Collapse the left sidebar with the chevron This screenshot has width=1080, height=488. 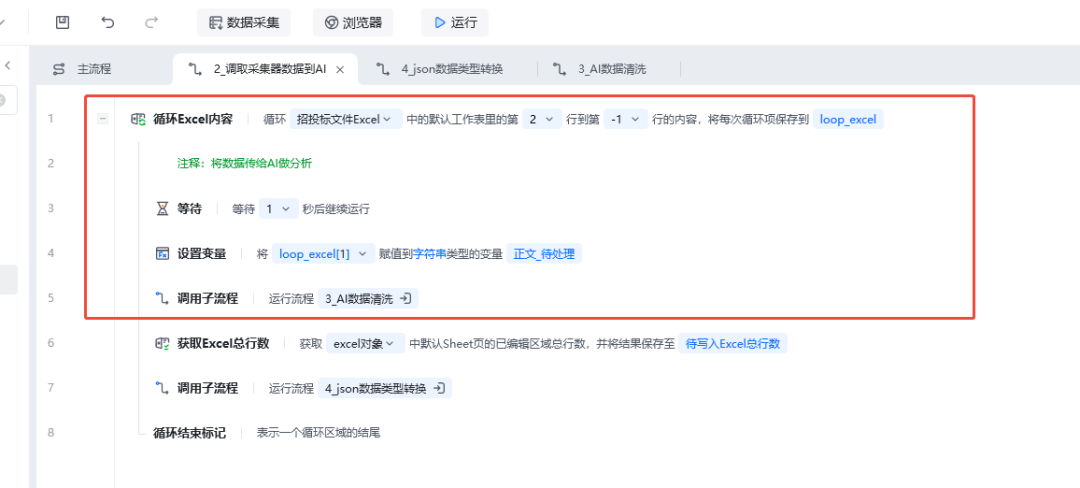8,65
